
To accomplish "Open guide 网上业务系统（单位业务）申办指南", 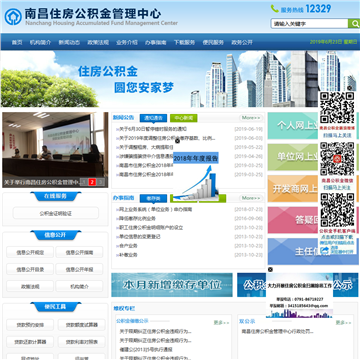I will (x=156, y=210).
